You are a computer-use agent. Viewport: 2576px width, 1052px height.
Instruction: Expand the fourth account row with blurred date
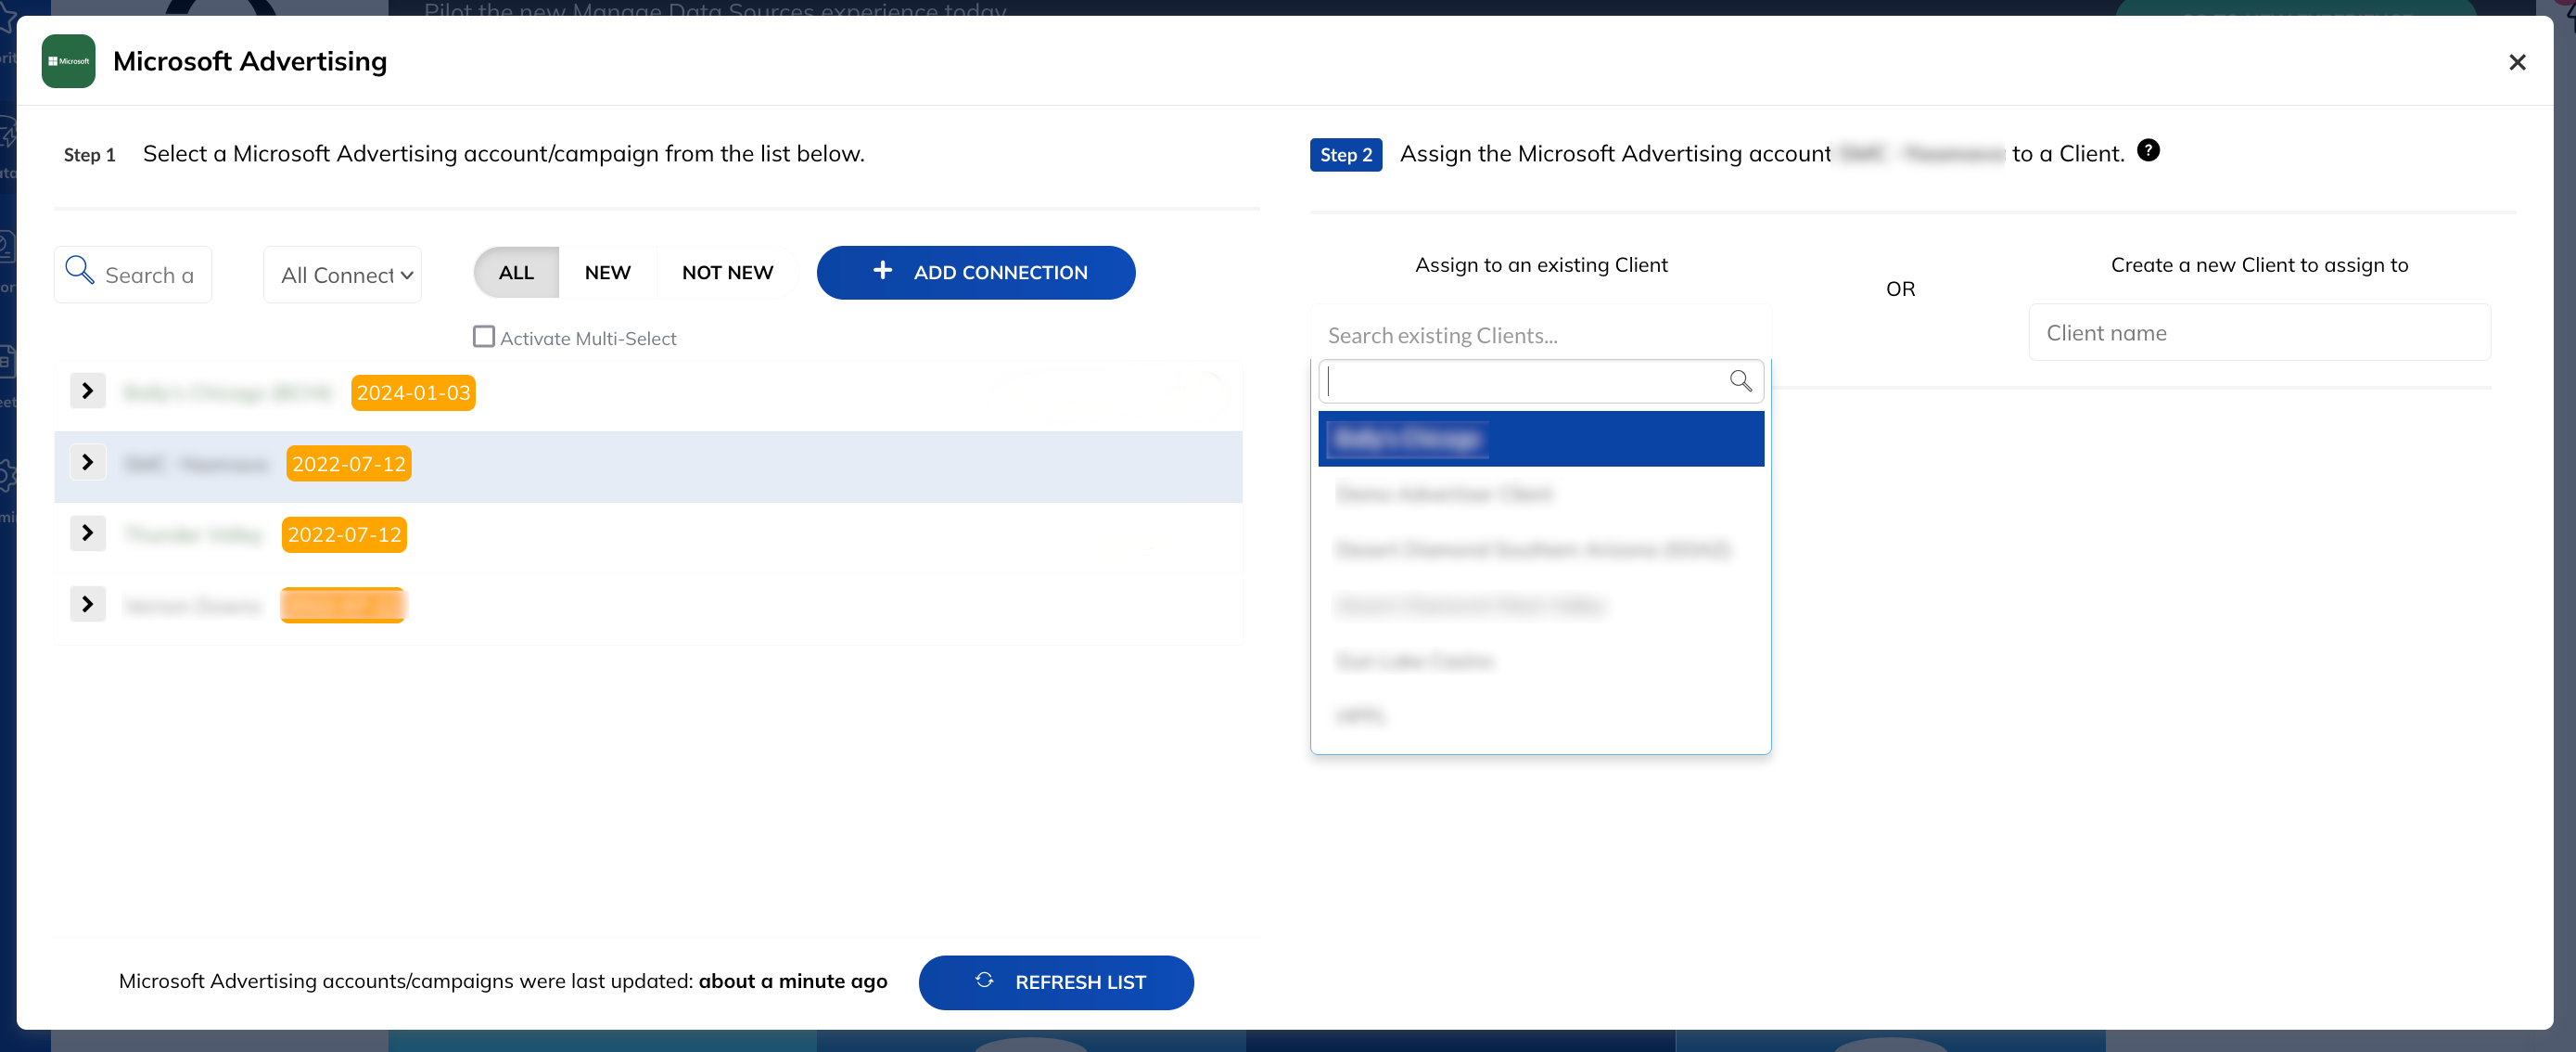pos(88,605)
